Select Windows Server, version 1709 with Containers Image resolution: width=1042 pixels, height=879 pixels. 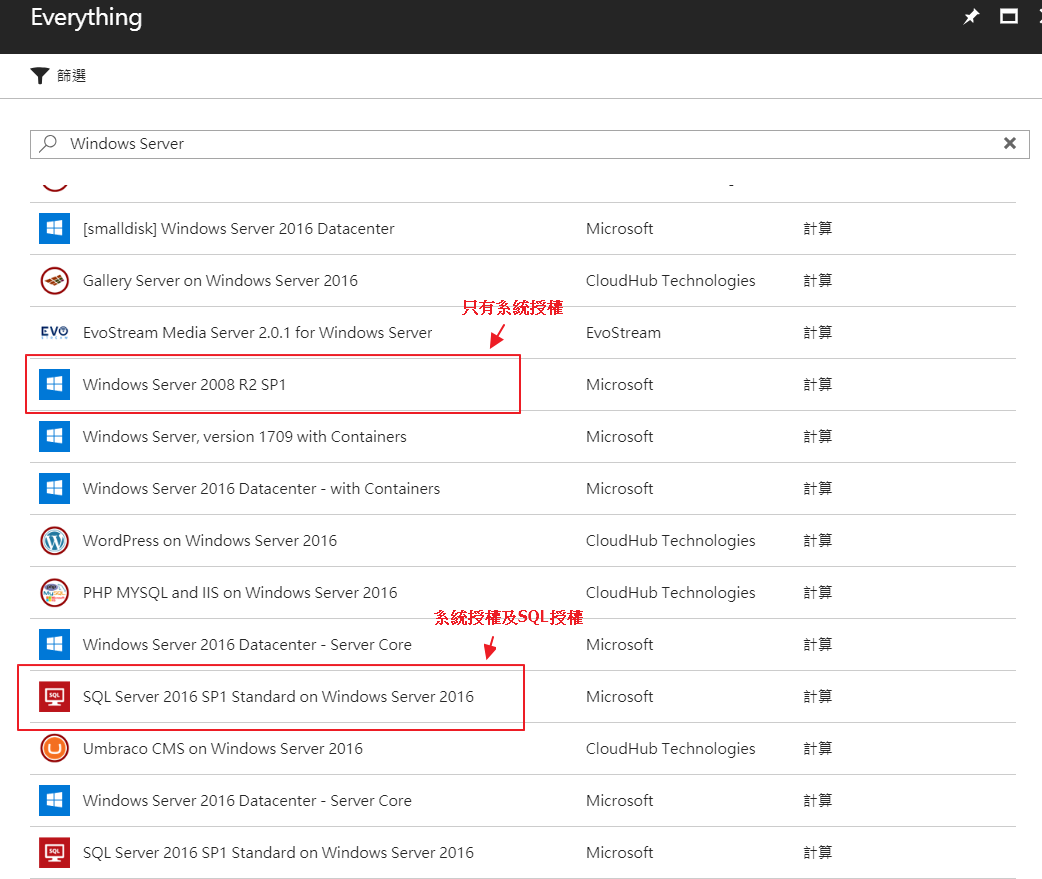245,437
